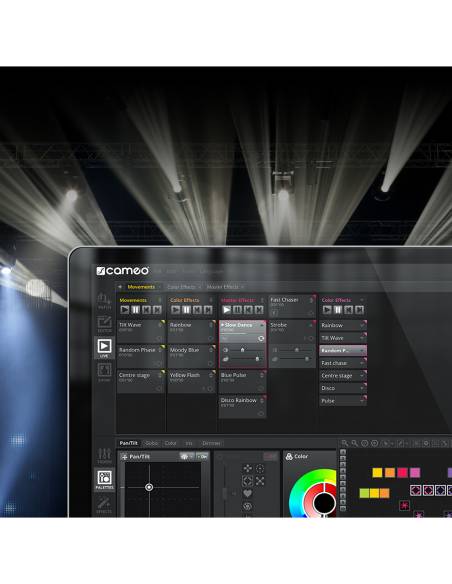Select the Movements top tab
The image size is (452, 584).
pyautogui.click(x=141, y=287)
